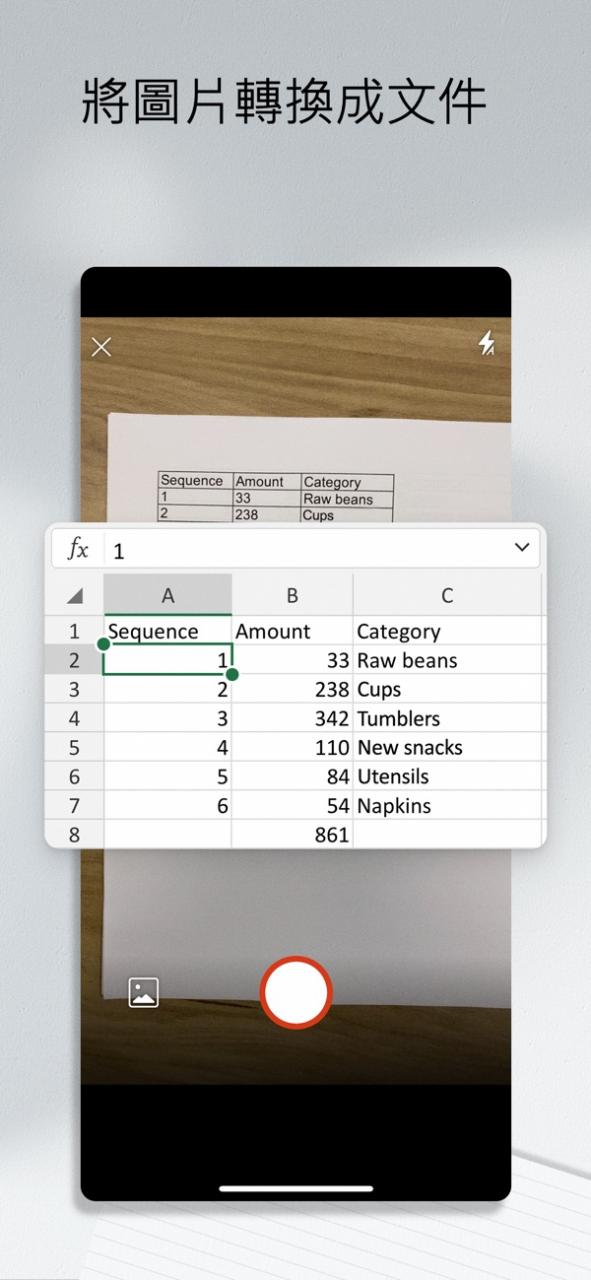
Task: Click the 'Utensils' cell
Action: [447, 776]
